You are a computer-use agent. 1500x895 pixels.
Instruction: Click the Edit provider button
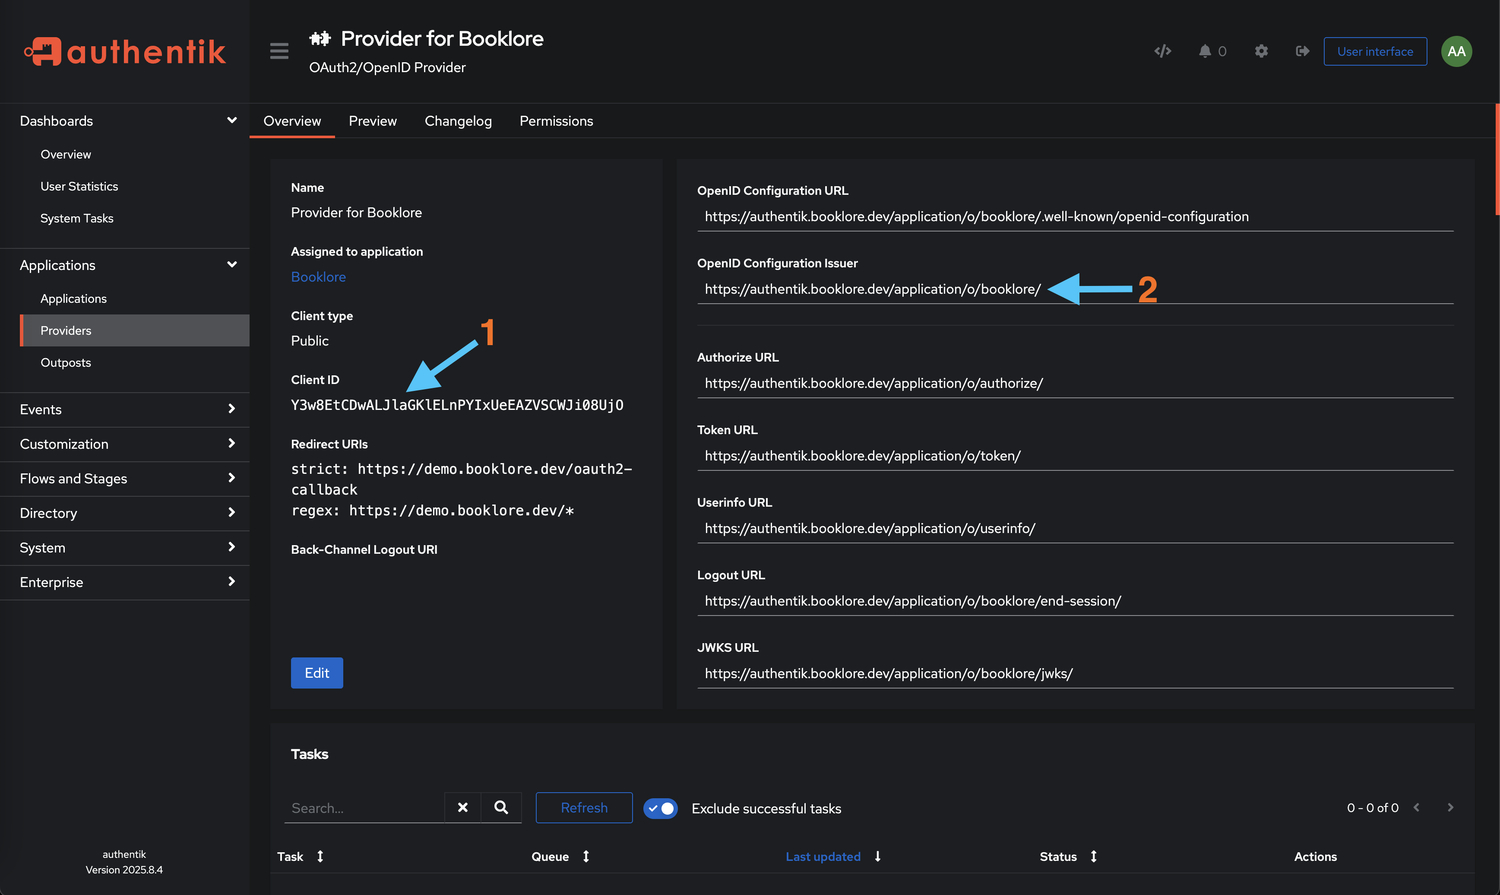317,673
